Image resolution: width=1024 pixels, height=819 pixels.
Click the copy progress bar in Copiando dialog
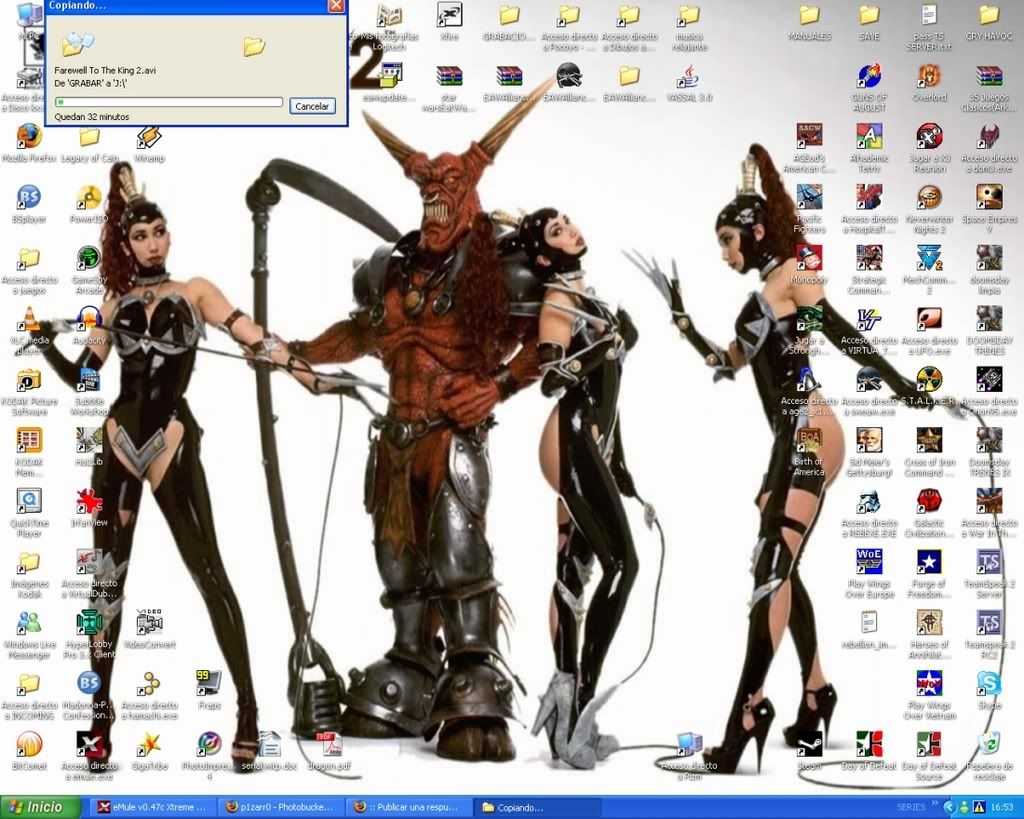pyautogui.click(x=168, y=102)
